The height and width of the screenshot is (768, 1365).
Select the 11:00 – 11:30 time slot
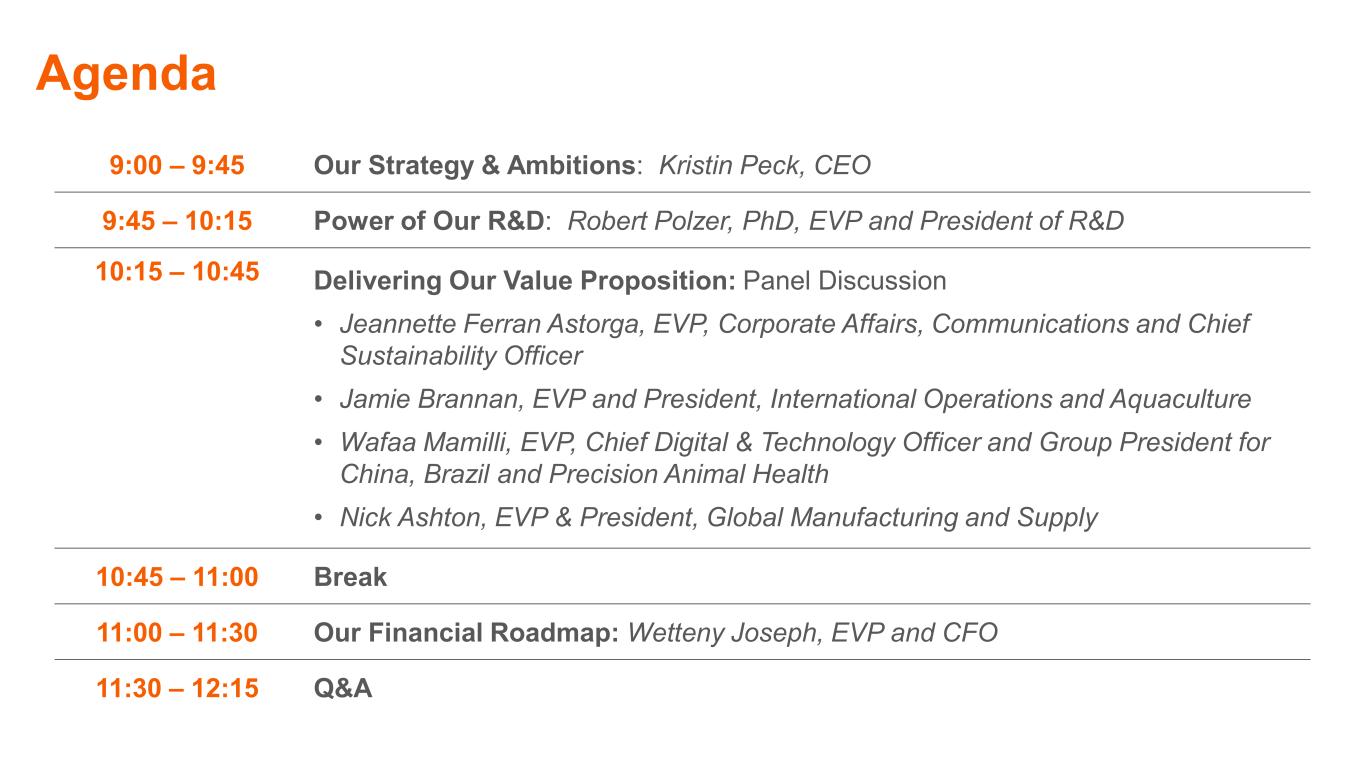[x=176, y=633]
